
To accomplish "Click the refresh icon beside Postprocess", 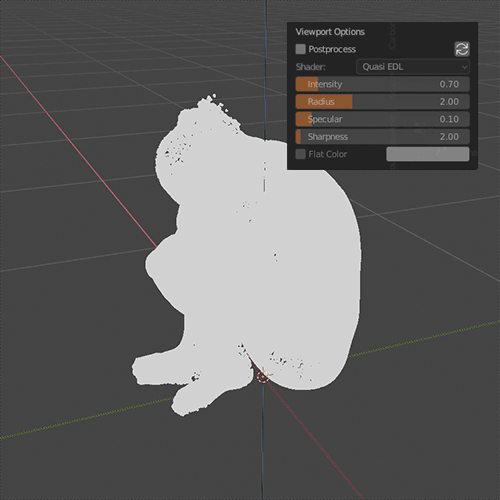I will click(462, 49).
